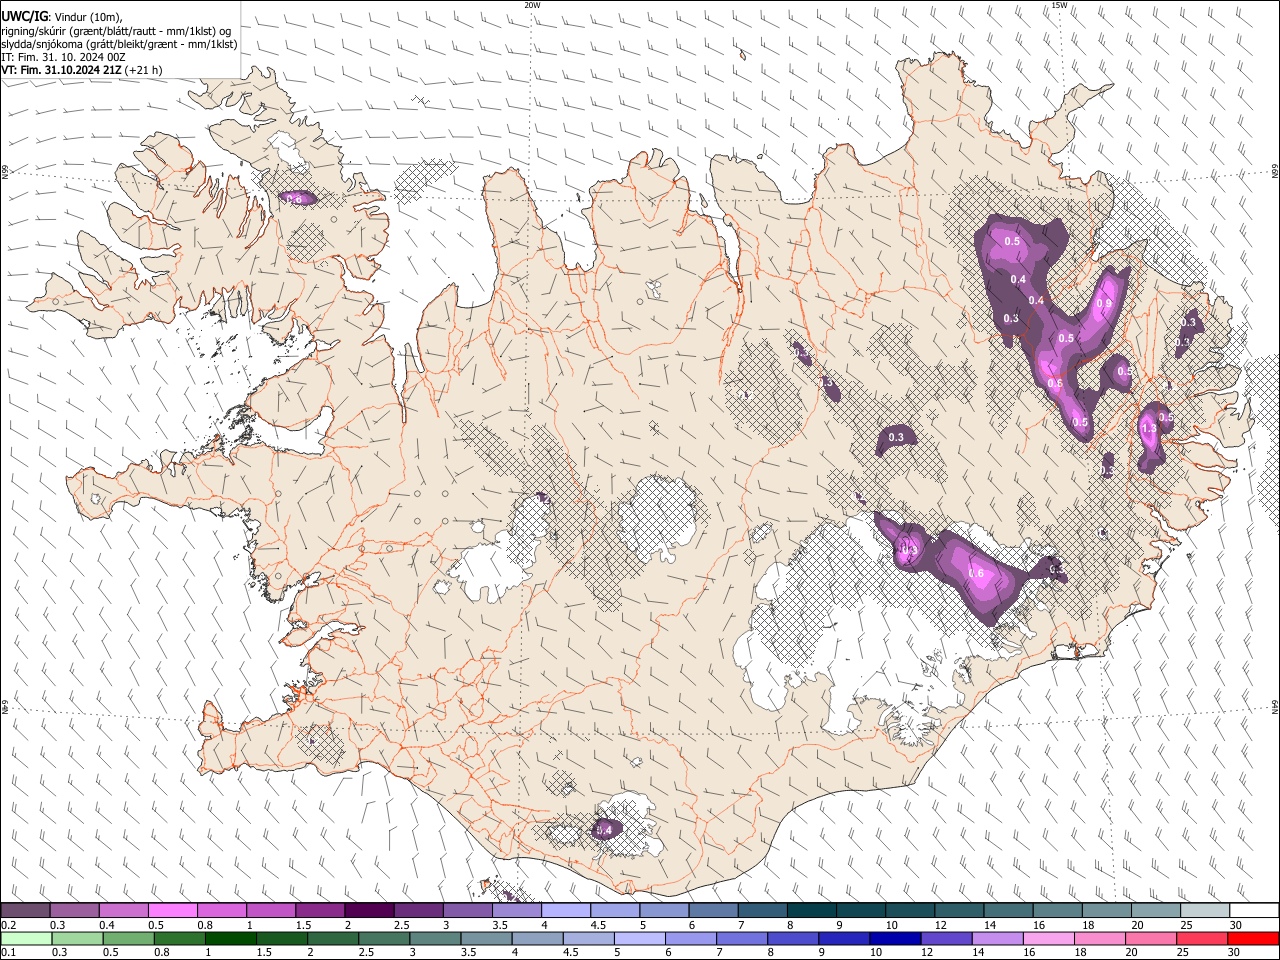Click the '0.9' precipitation value on the map
The height and width of the screenshot is (960, 1280).
pos(1104,304)
